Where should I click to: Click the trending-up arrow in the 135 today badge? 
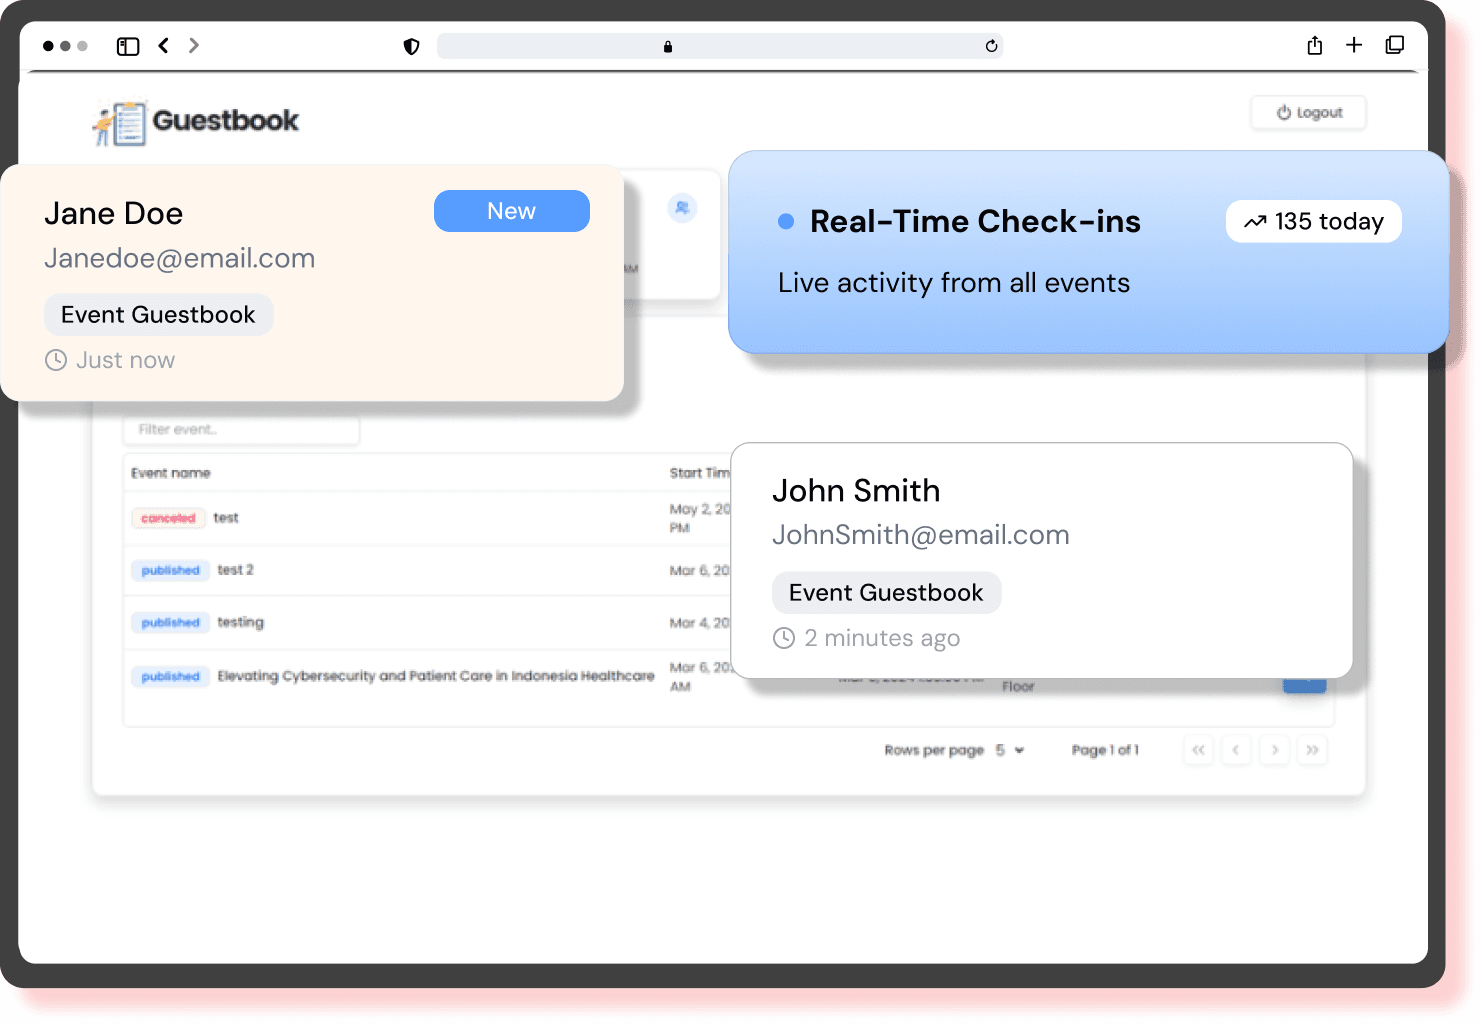tap(1255, 221)
